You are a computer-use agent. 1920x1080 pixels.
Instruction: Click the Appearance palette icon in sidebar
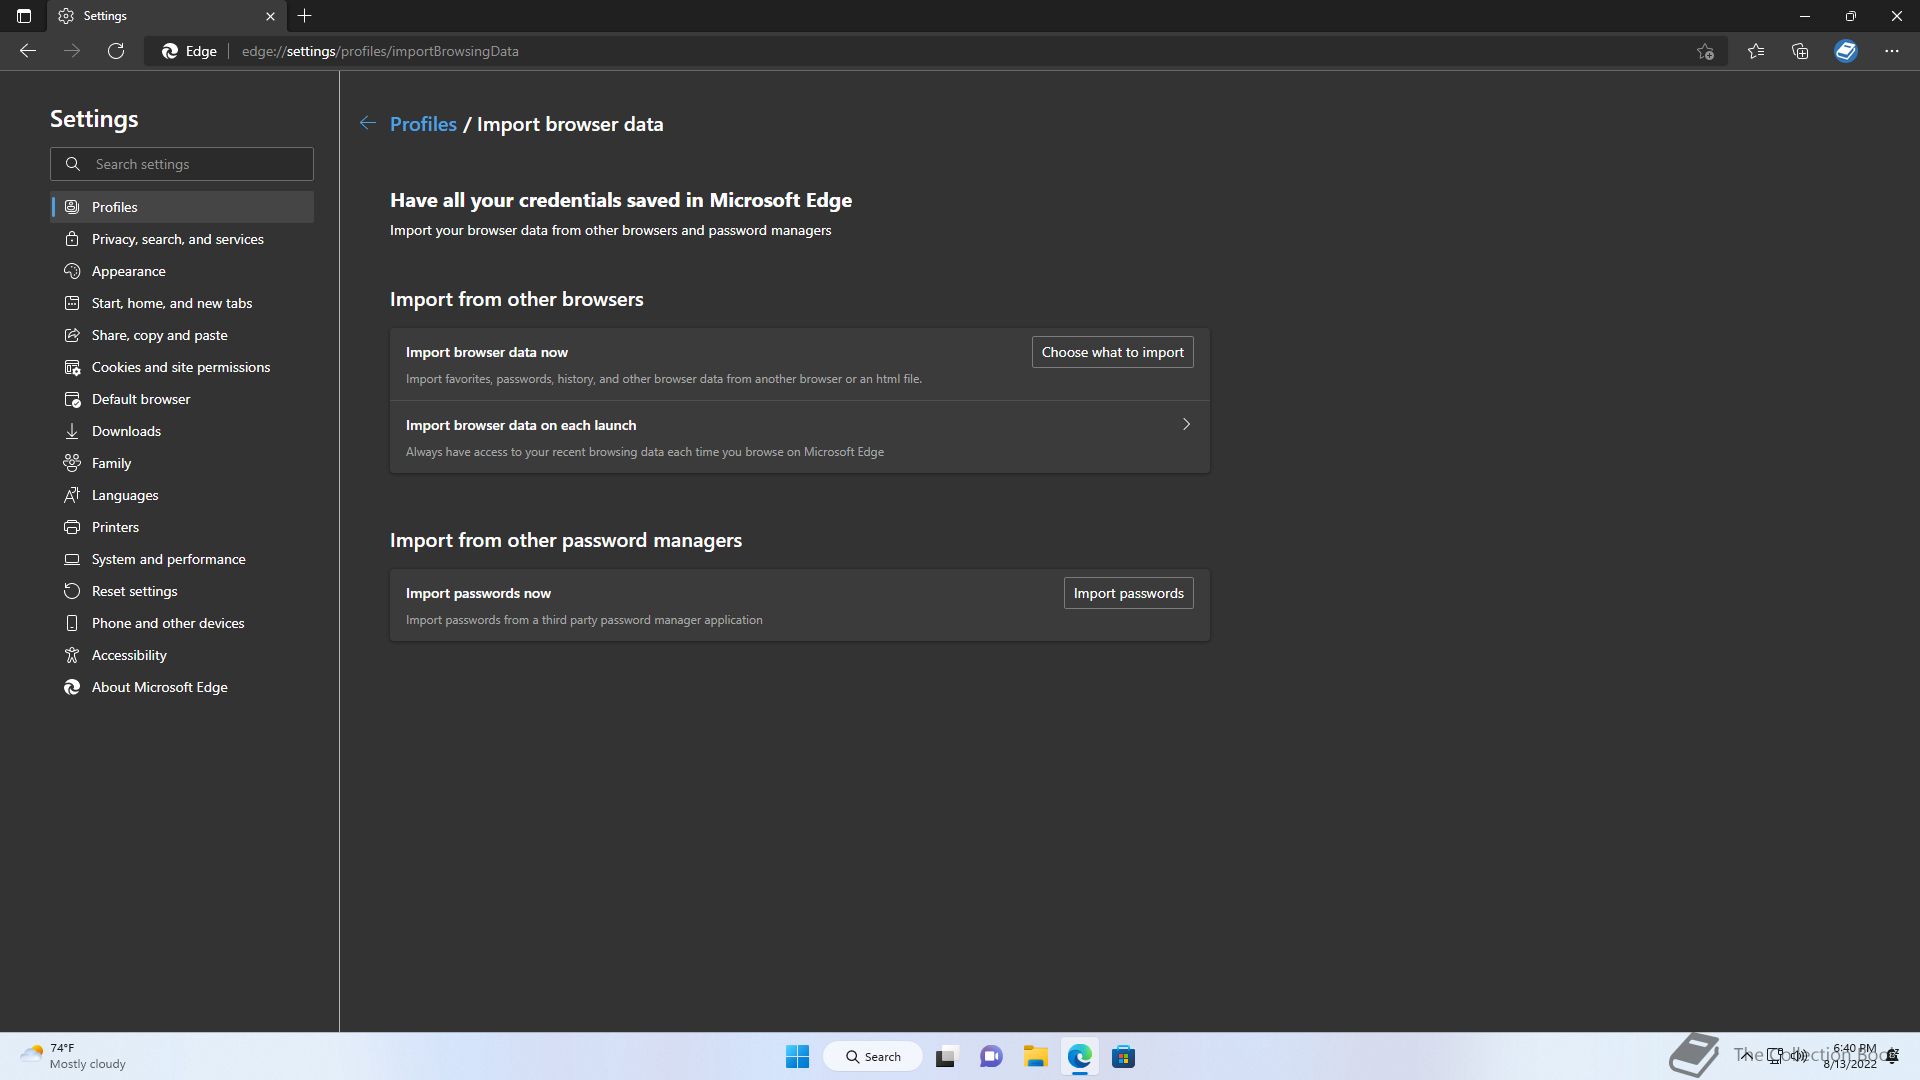tap(72, 271)
